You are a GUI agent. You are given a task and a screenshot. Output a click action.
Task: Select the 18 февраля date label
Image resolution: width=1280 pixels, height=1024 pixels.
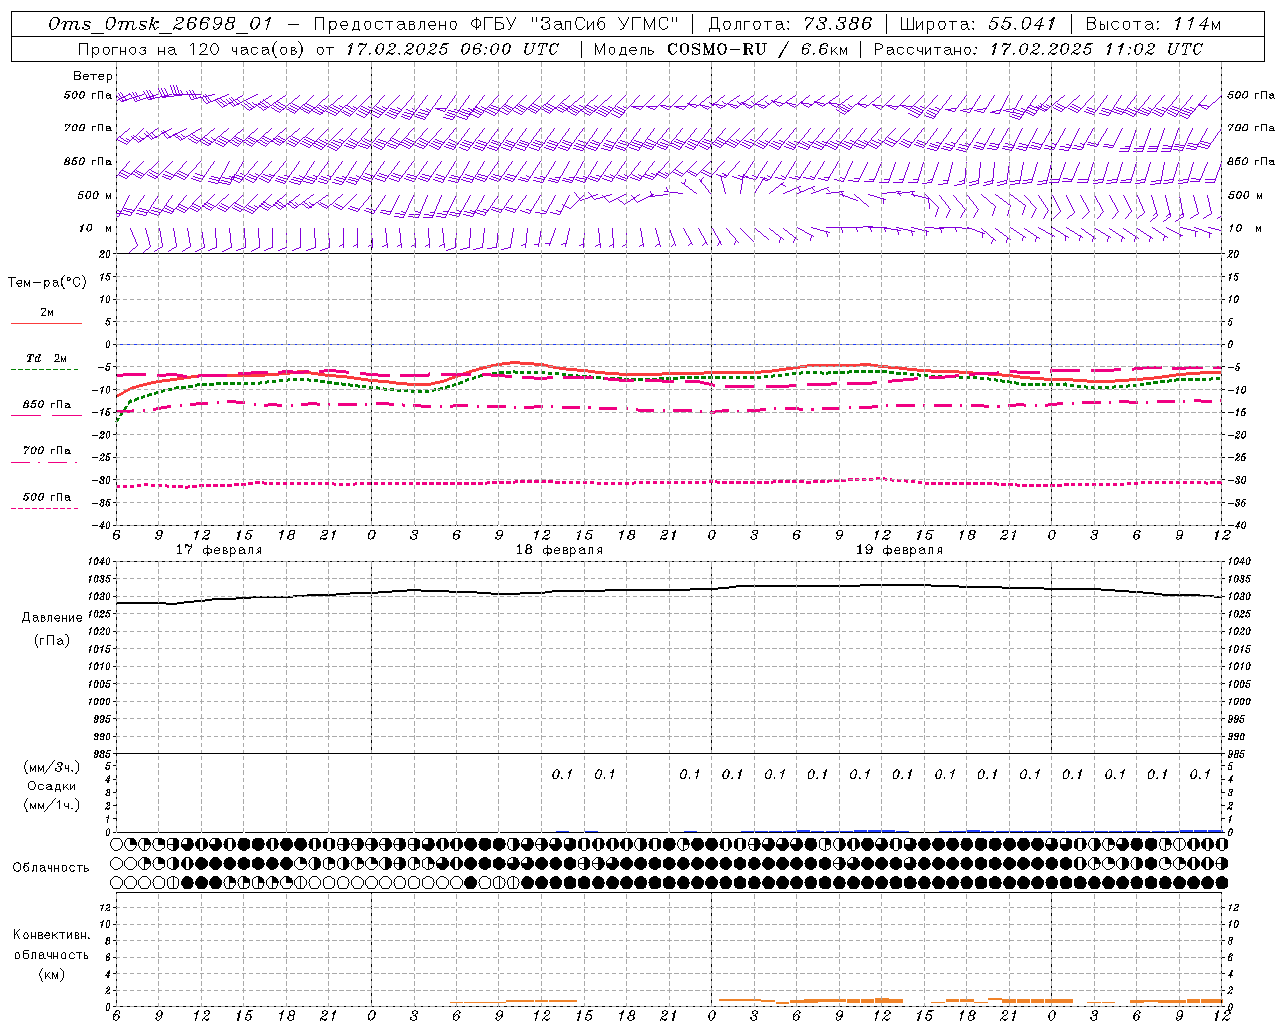559,550
